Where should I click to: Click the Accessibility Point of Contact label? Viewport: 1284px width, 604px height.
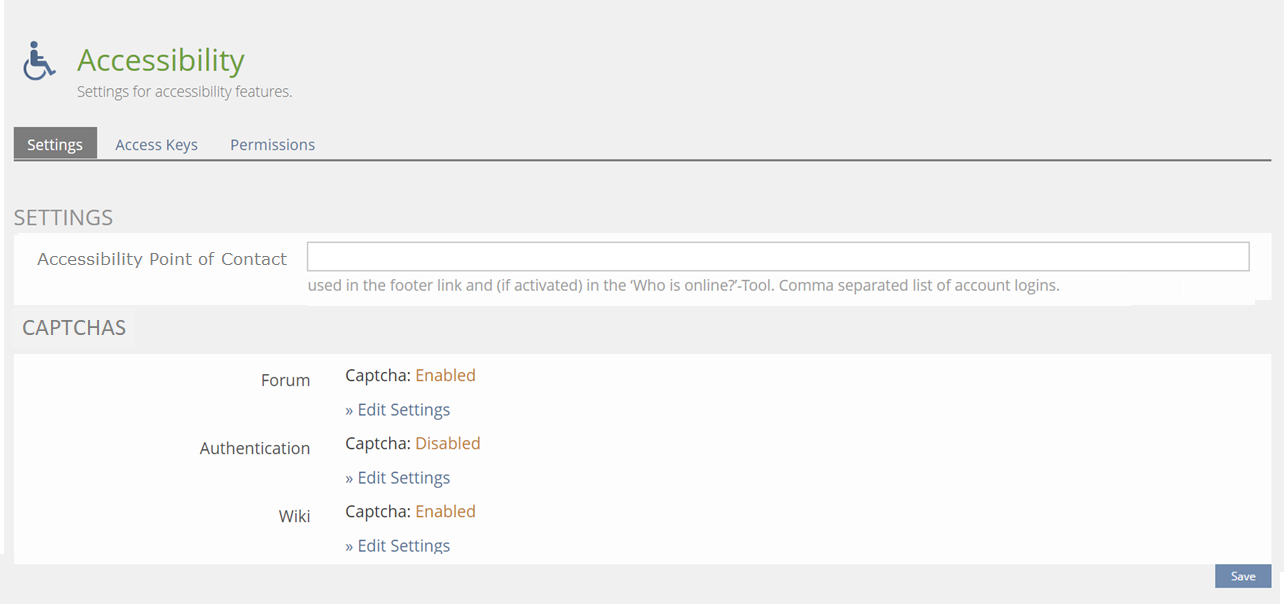pos(162,259)
